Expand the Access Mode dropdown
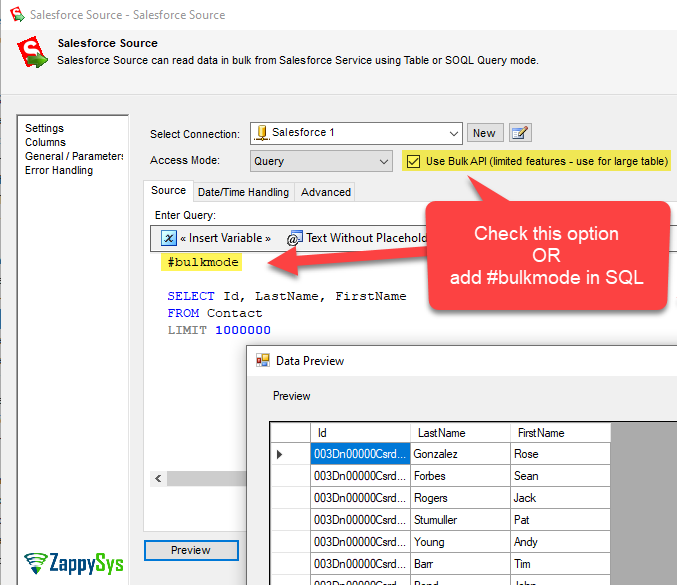Image resolution: width=677 pixels, height=585 pixels. (384, 161)
